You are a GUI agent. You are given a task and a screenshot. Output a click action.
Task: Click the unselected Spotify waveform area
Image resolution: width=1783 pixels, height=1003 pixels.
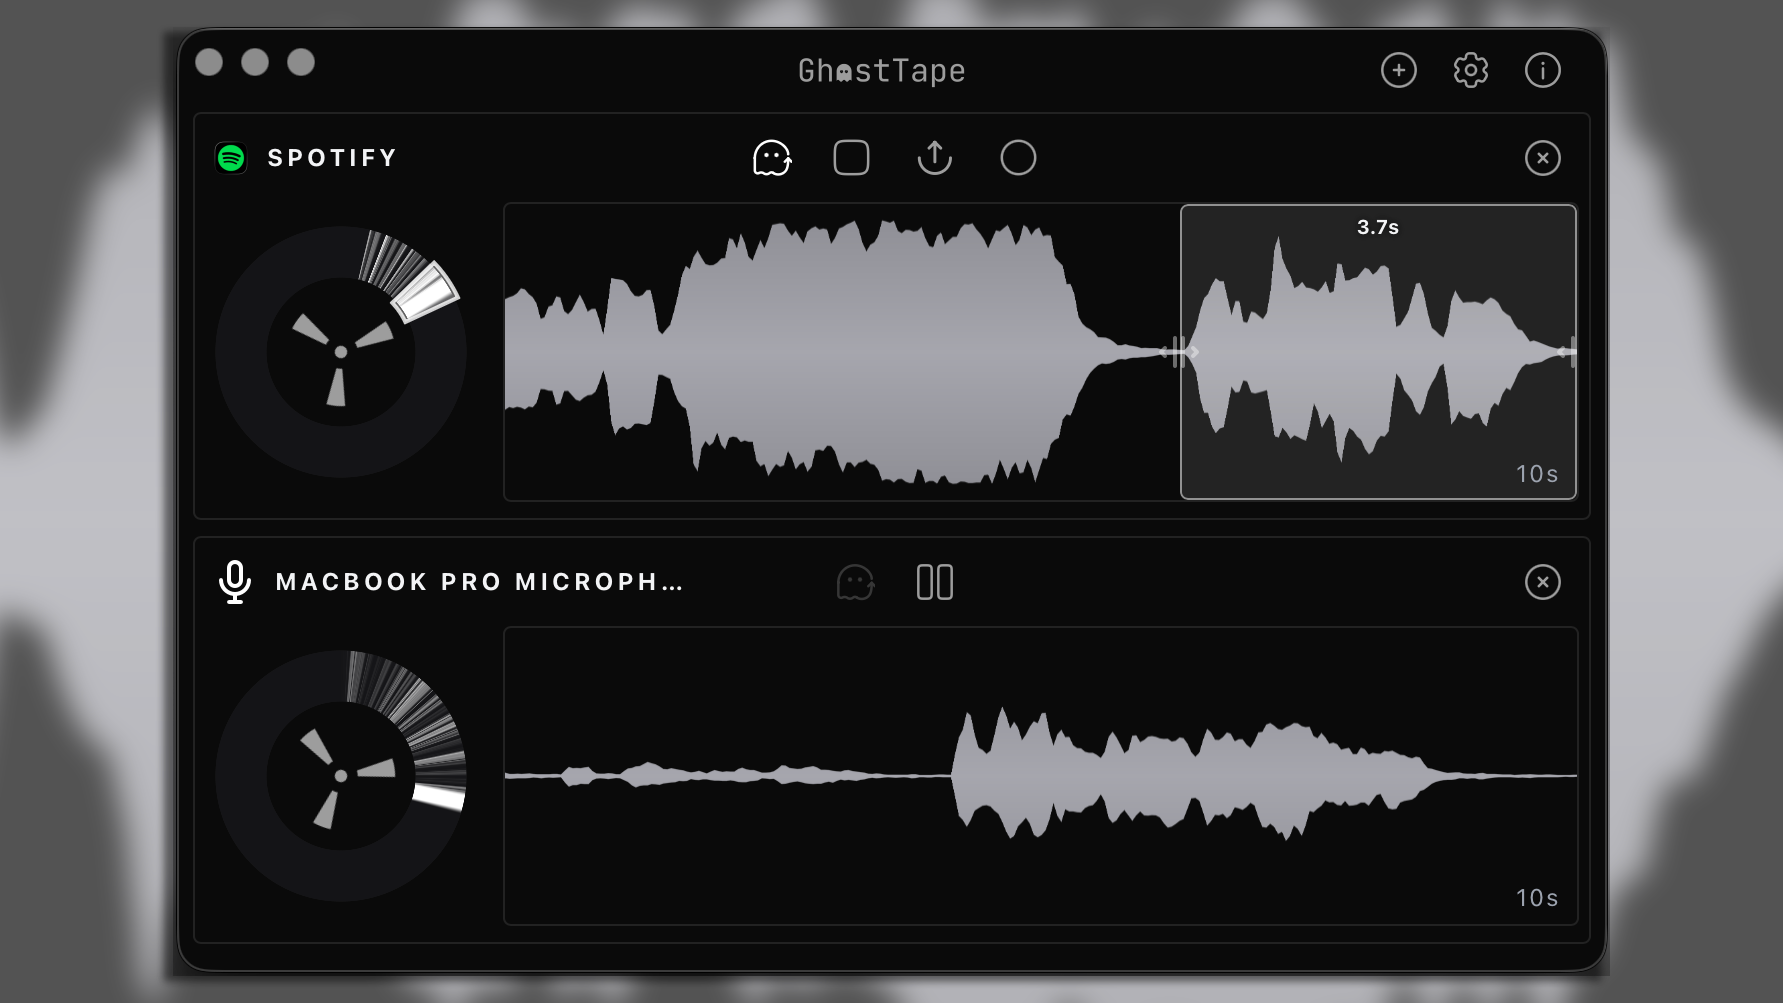point(842,352)
